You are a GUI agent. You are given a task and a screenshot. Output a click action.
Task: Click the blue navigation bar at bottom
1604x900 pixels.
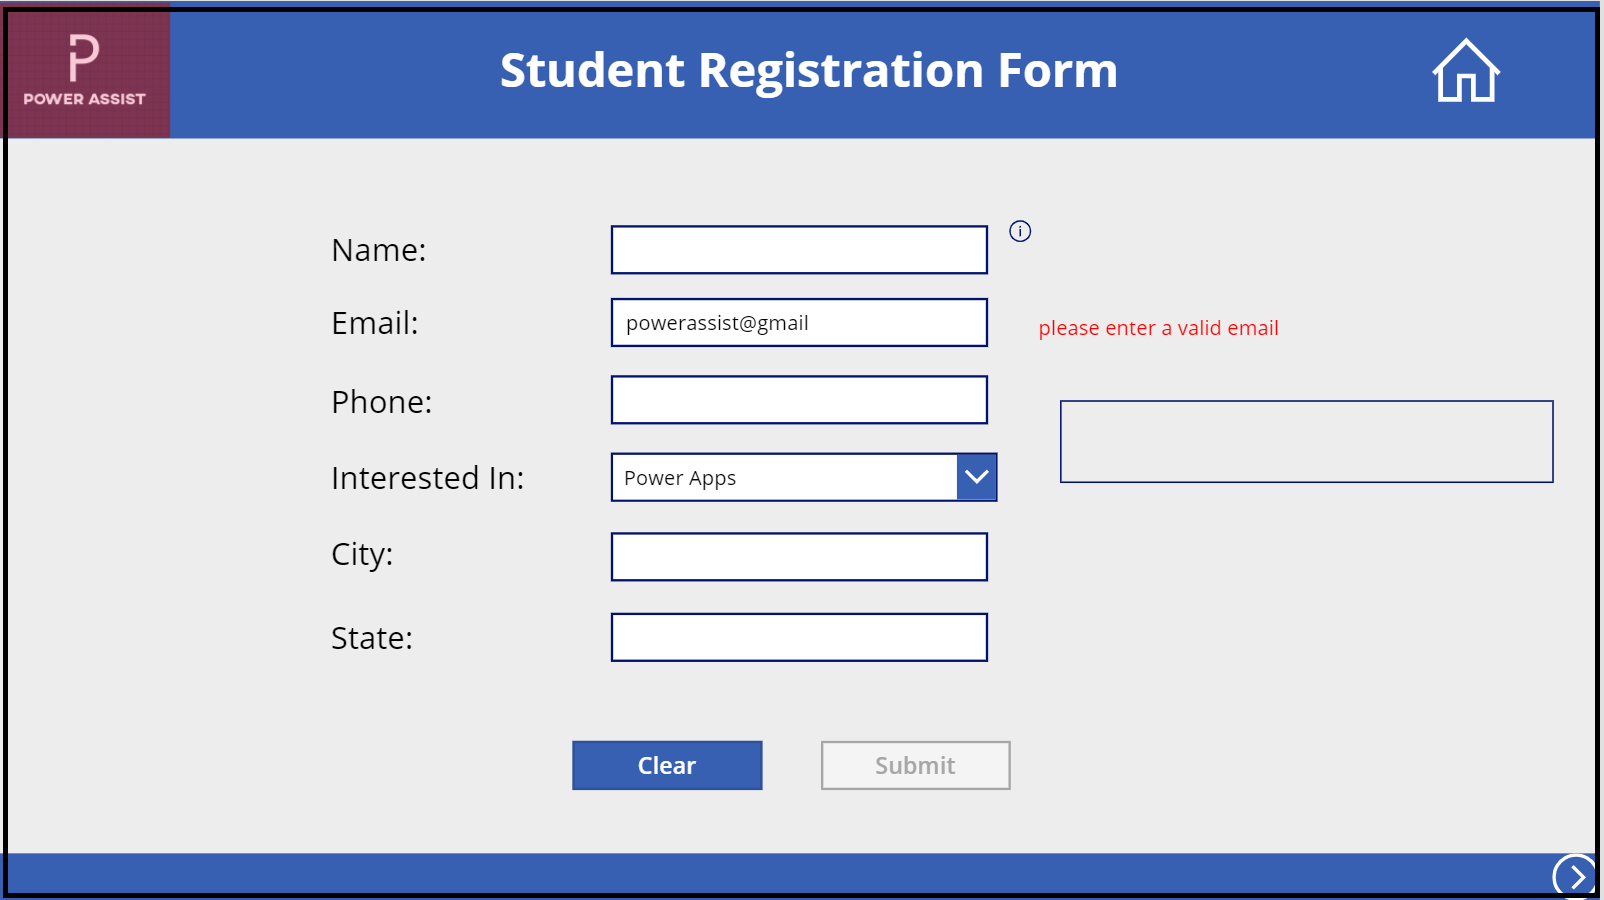click(x=700, y=870)
